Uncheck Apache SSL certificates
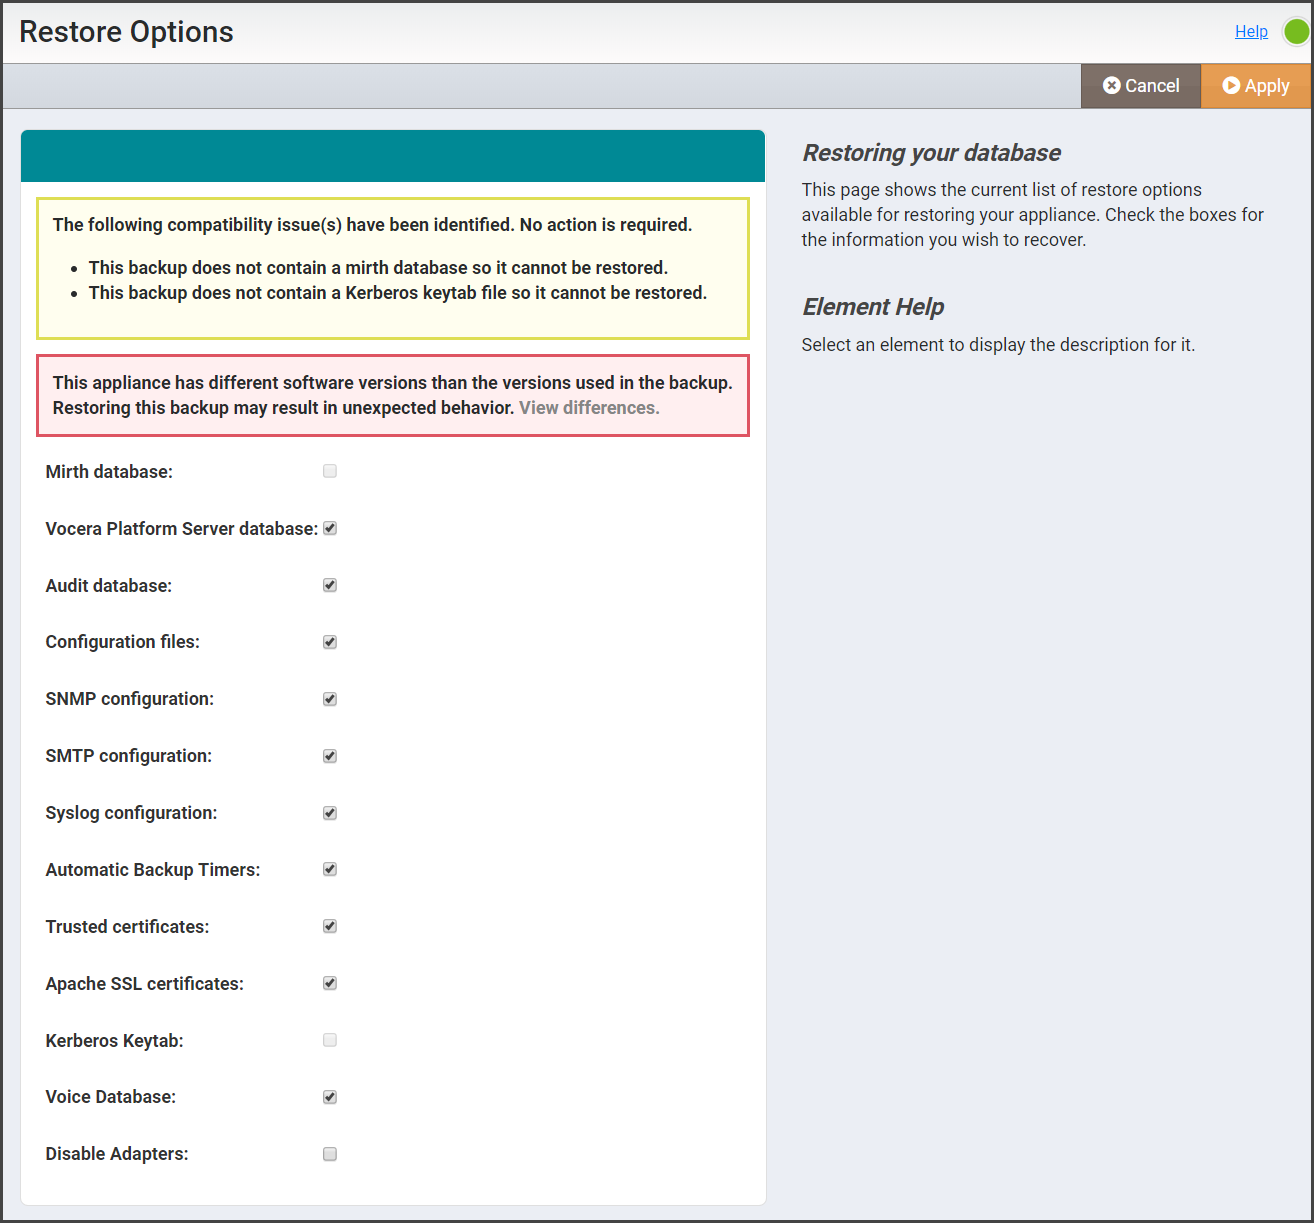The width and height of the screenshot is (1314, 1223). click(x=329, y=983)
